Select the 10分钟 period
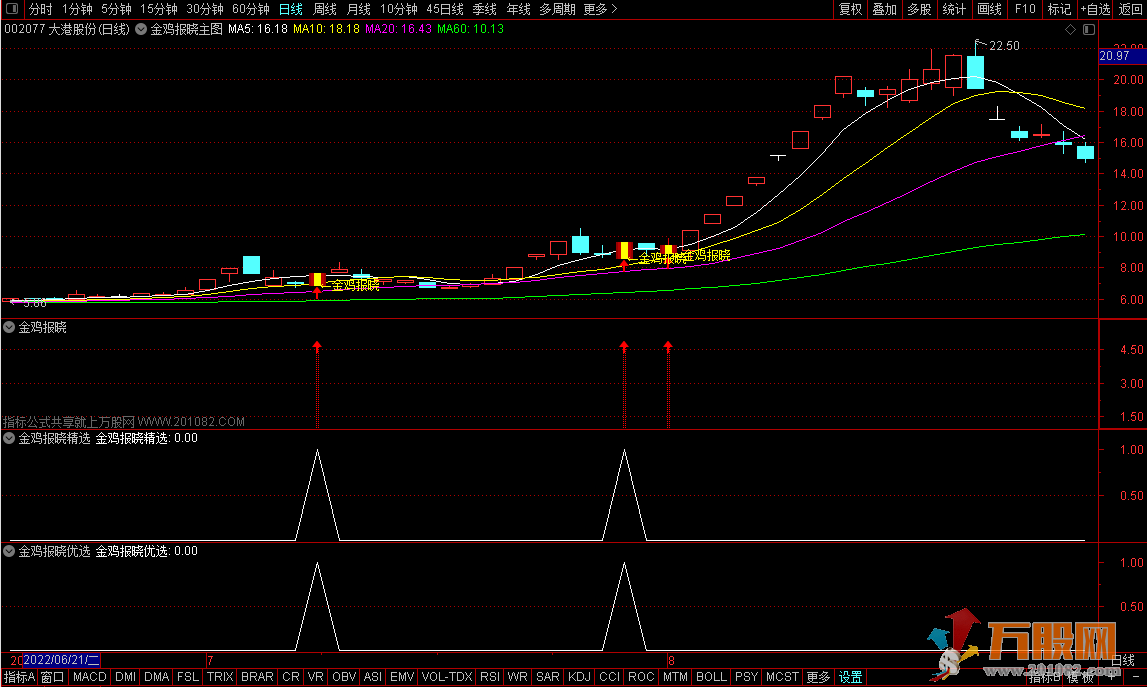 pos(399,9)
